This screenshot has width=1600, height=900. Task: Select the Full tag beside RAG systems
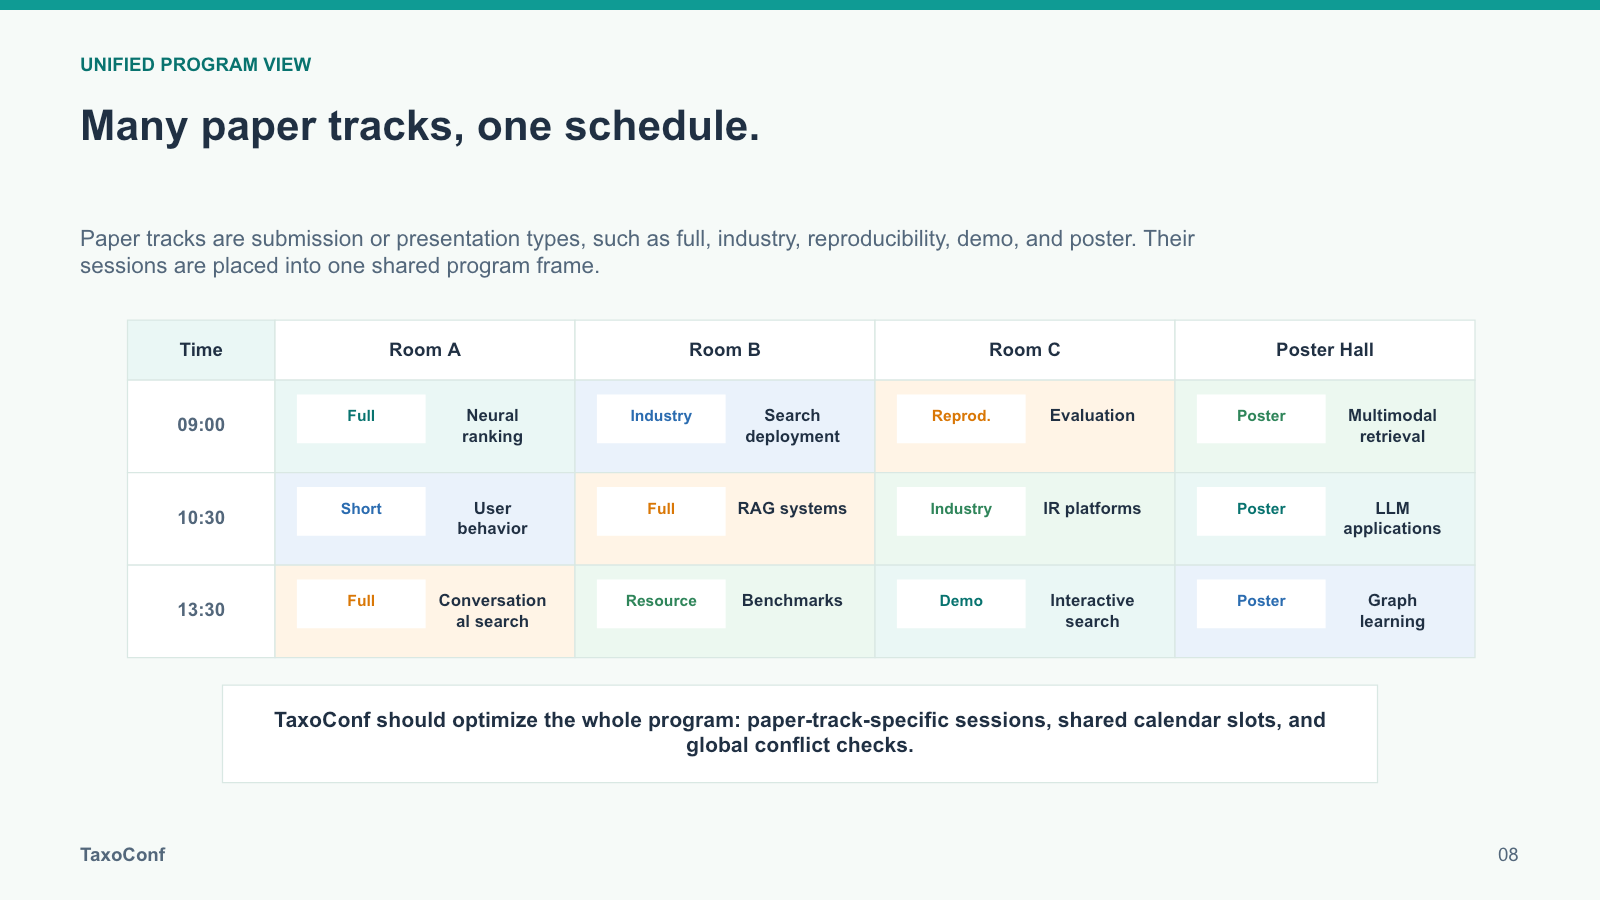point(661,511)
